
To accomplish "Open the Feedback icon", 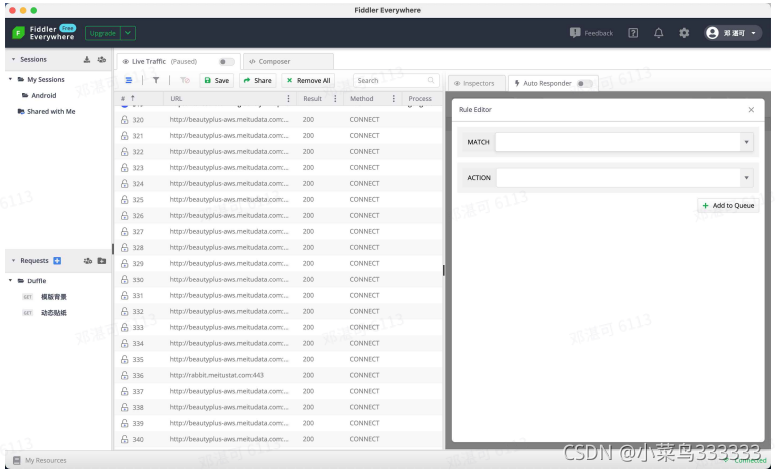I will tap(575, 33).
